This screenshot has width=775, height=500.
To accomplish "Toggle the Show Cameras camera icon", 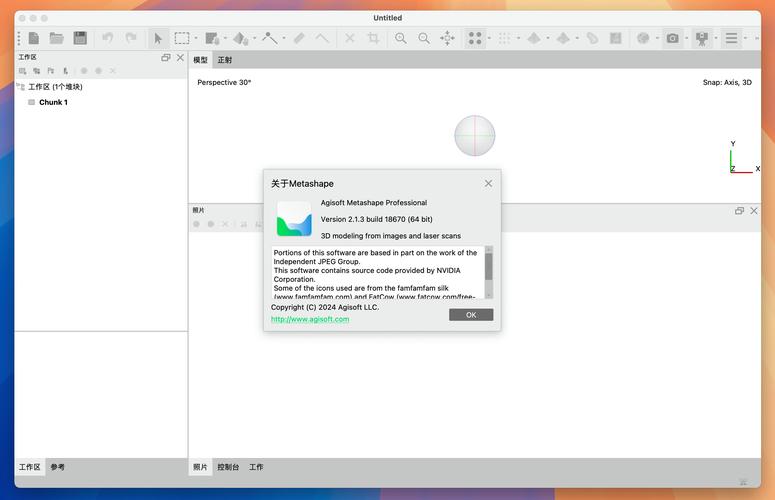I will 672,38.
